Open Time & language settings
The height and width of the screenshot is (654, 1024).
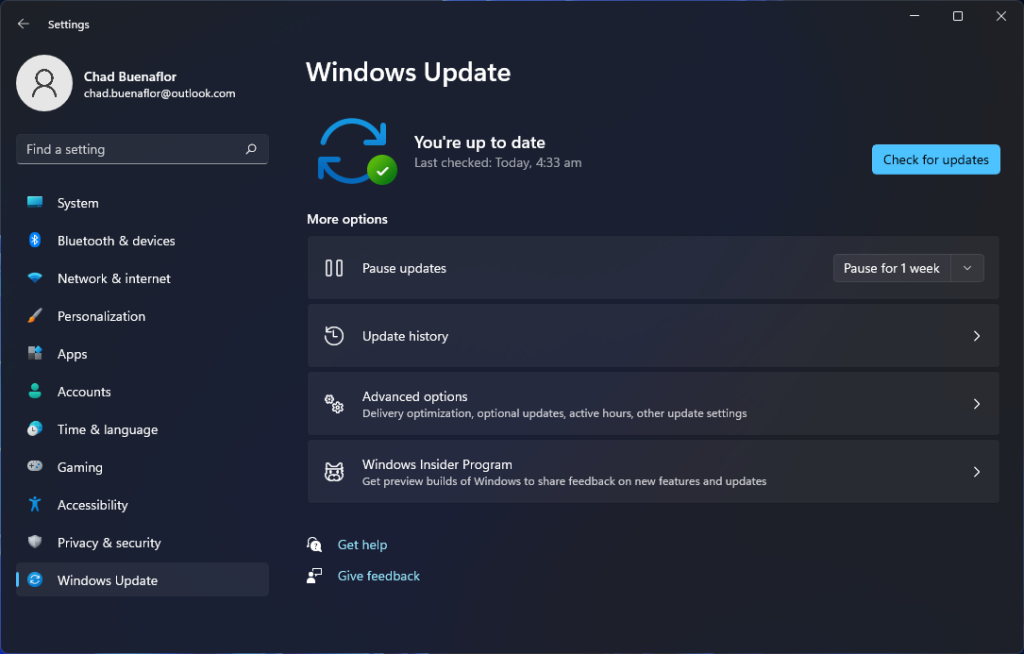coord(142,429)
